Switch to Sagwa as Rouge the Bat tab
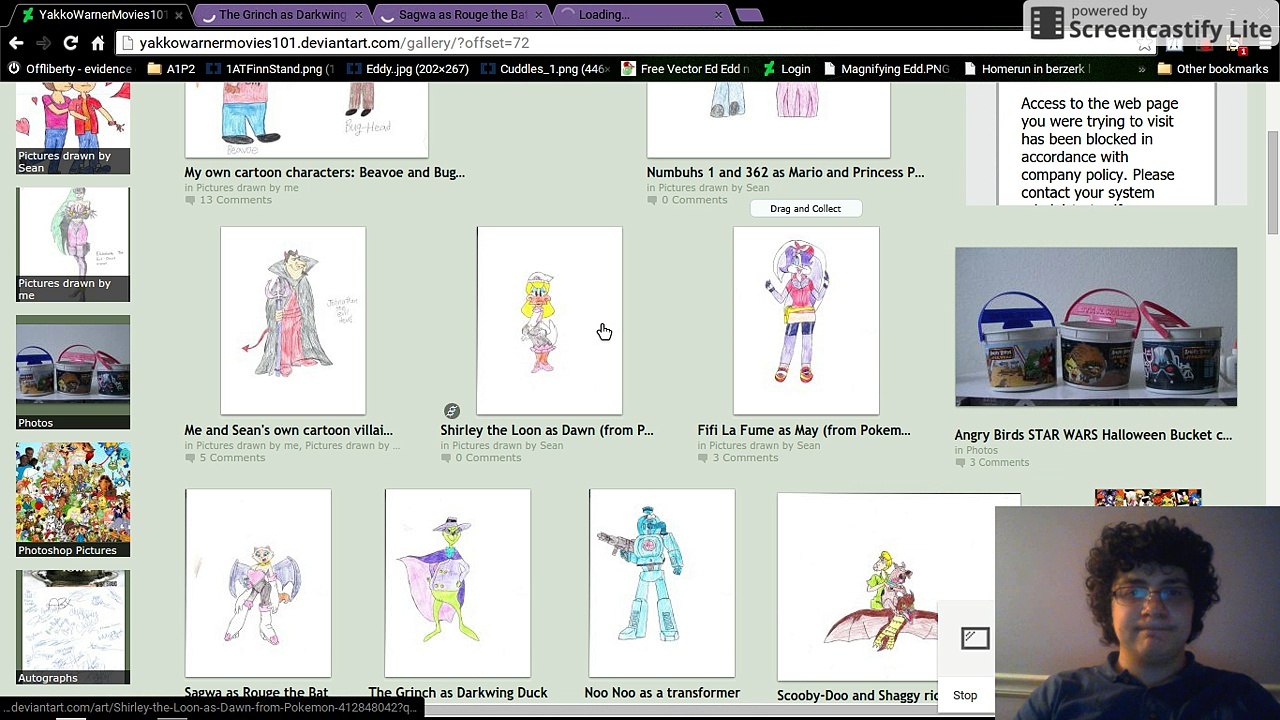The image size is (1280, 720). click(462, 15)
